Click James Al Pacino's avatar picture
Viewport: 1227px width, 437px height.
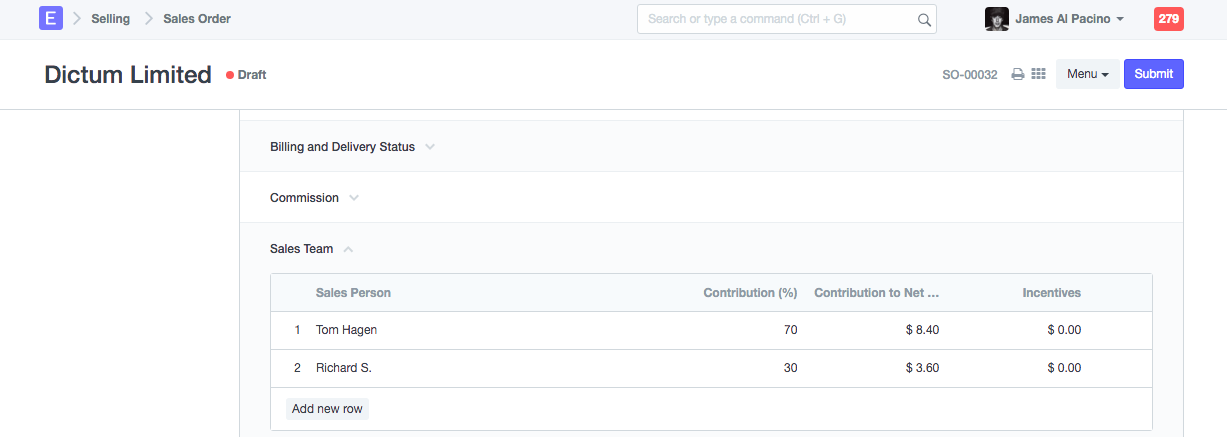pyautogui.click(x=996, y=19)
